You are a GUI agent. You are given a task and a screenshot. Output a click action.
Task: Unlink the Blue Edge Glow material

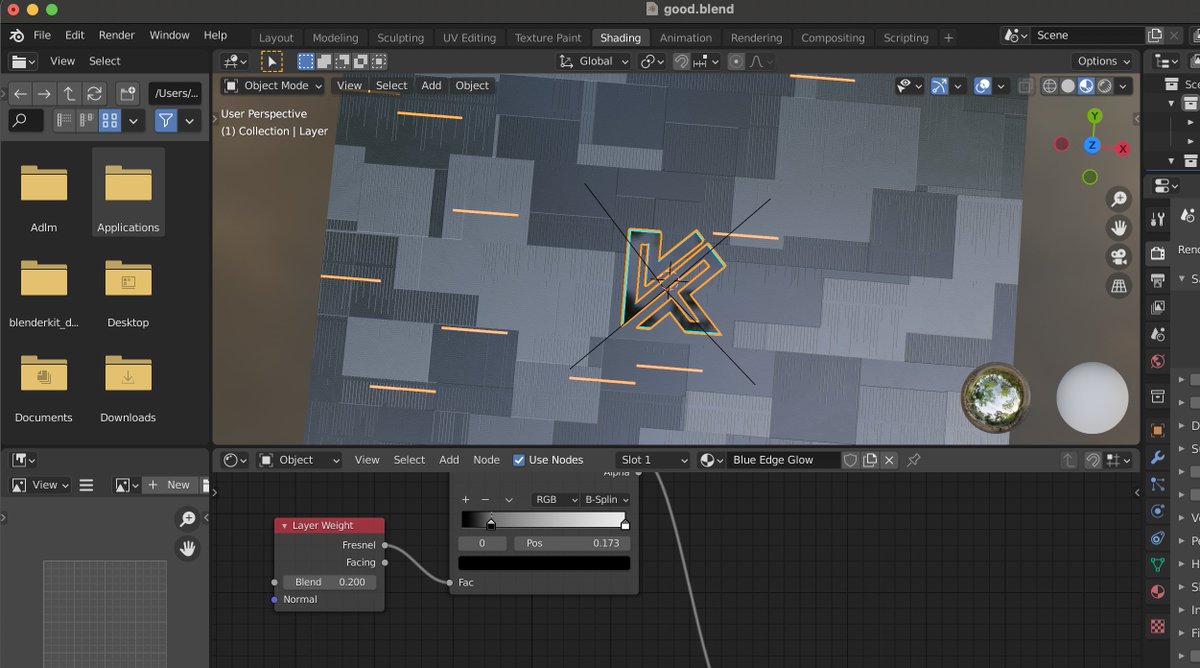click(888, 460)
